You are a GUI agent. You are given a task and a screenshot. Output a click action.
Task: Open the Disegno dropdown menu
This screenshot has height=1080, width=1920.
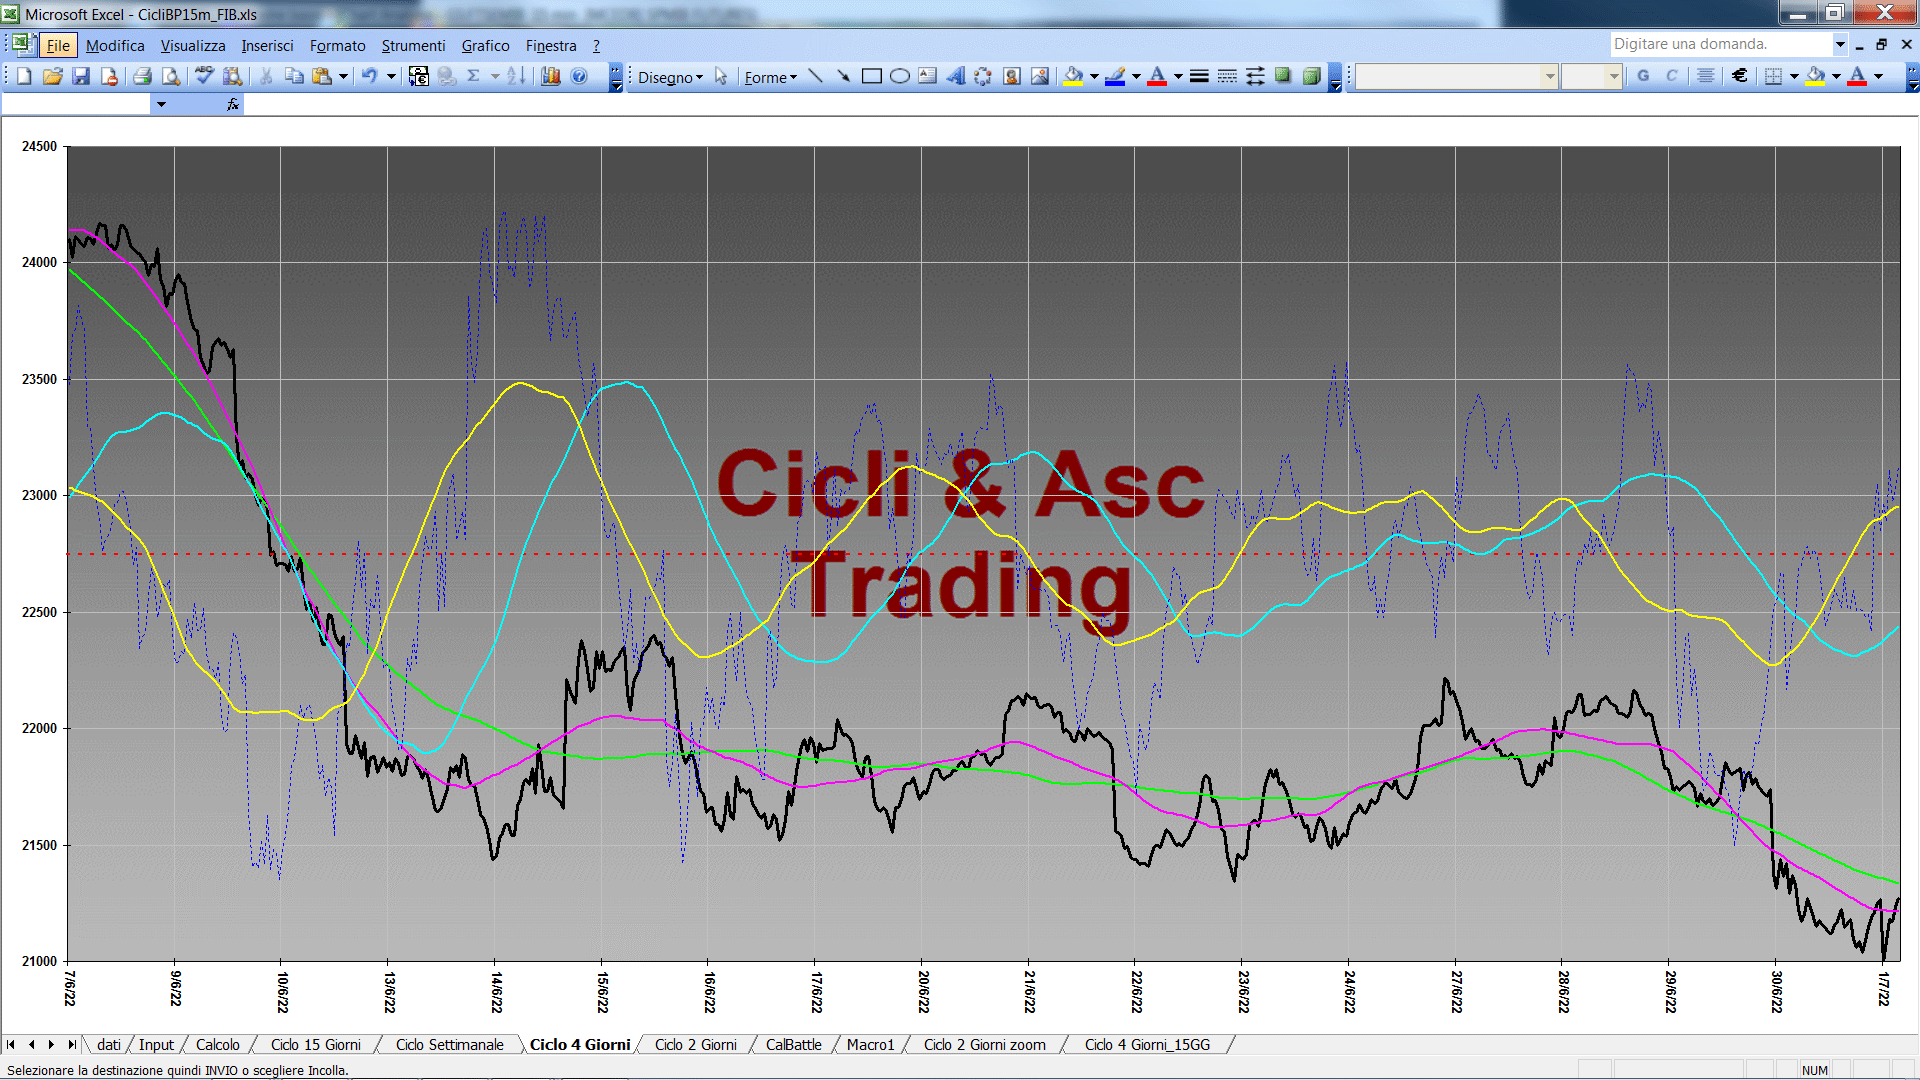670,77
